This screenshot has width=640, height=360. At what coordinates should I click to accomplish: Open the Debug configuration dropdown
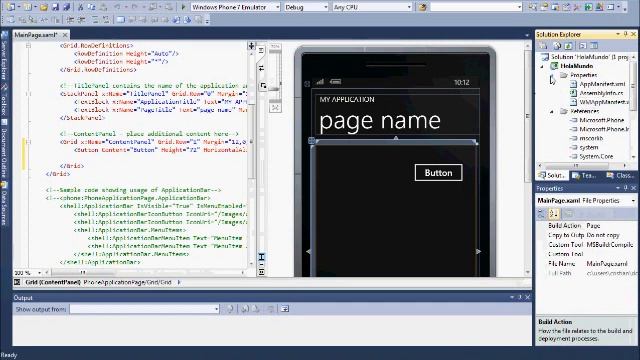coord(325,7)
